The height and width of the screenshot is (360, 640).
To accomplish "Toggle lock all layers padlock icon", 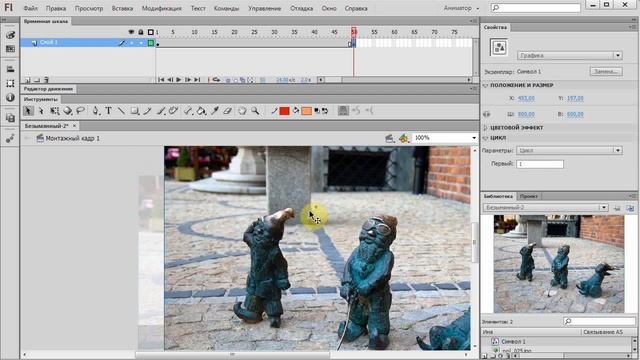I will pos(141,32).
